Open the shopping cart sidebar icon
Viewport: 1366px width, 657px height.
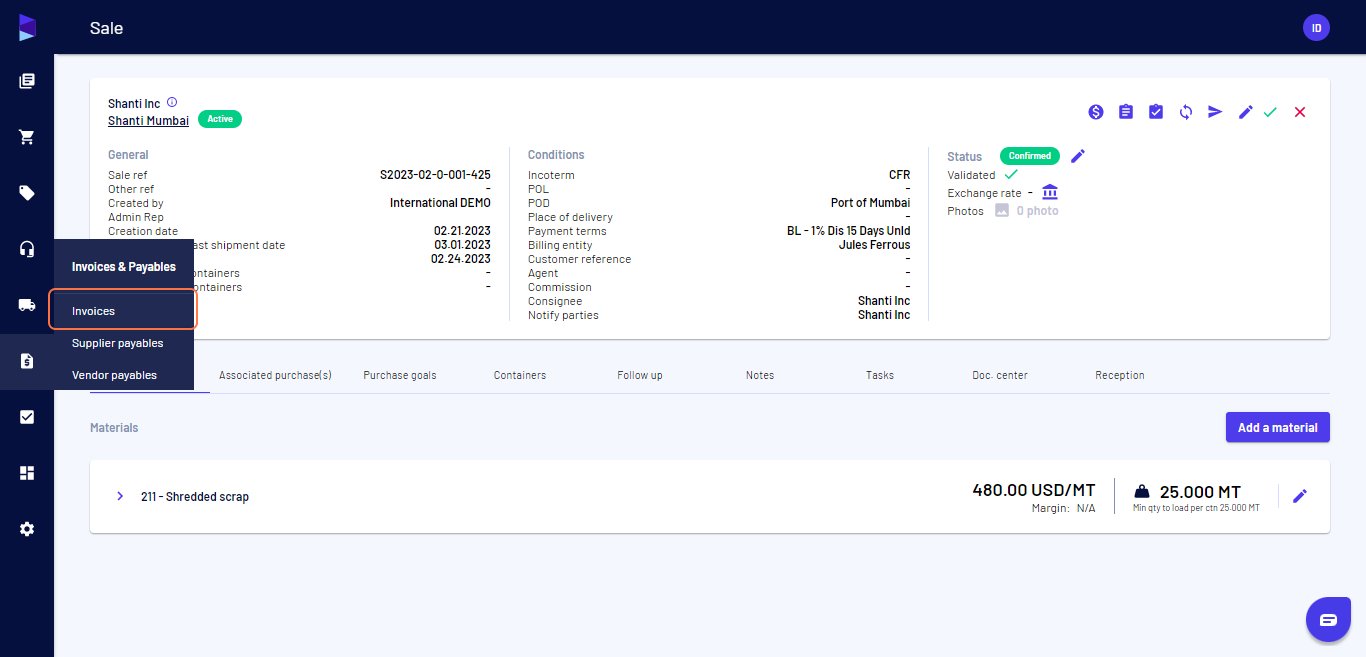pyautogui.click(x=27, y=137)
